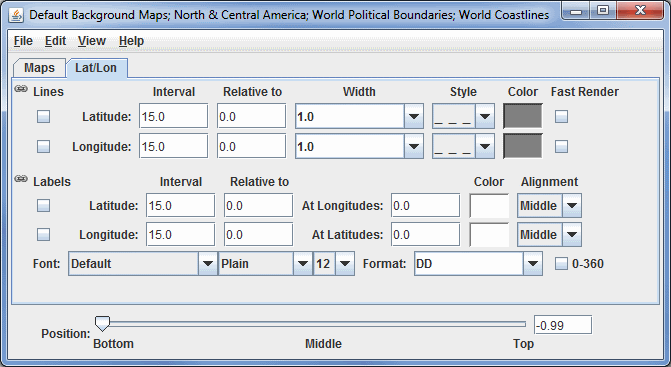Close the background maps window
This screenshot has height=367, width=671.
pyautogui.click(x=640, y=11)
